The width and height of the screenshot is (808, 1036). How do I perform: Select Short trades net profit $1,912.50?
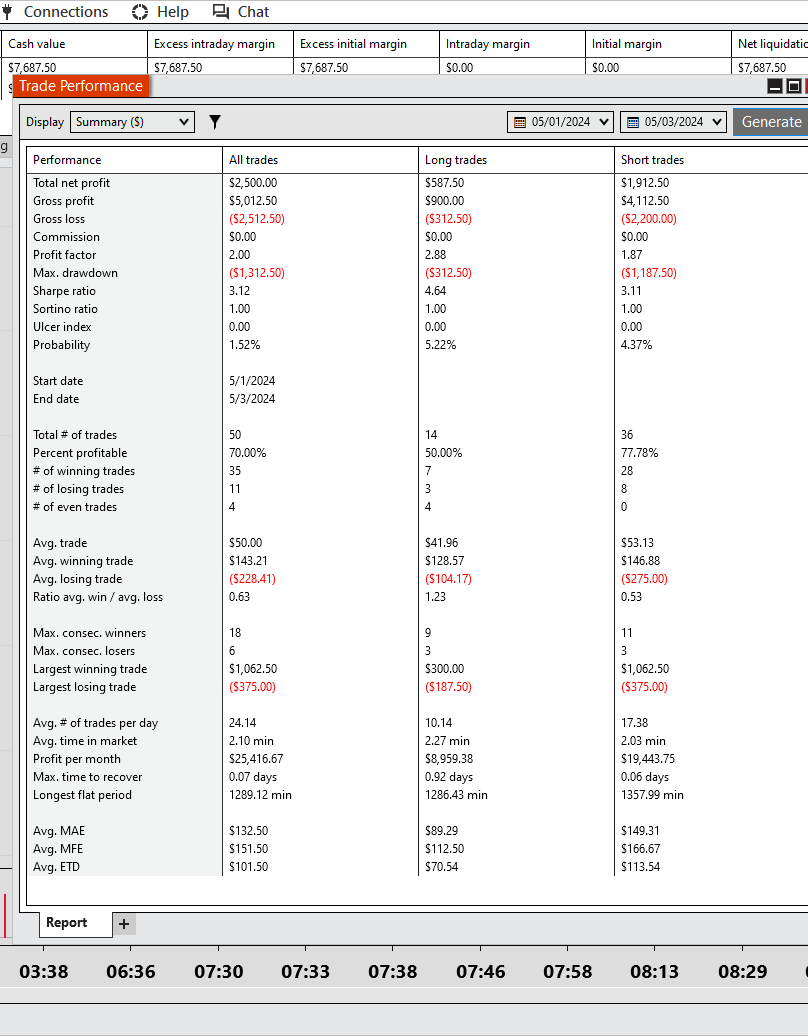pyautogui.click(x=645, y=183)
